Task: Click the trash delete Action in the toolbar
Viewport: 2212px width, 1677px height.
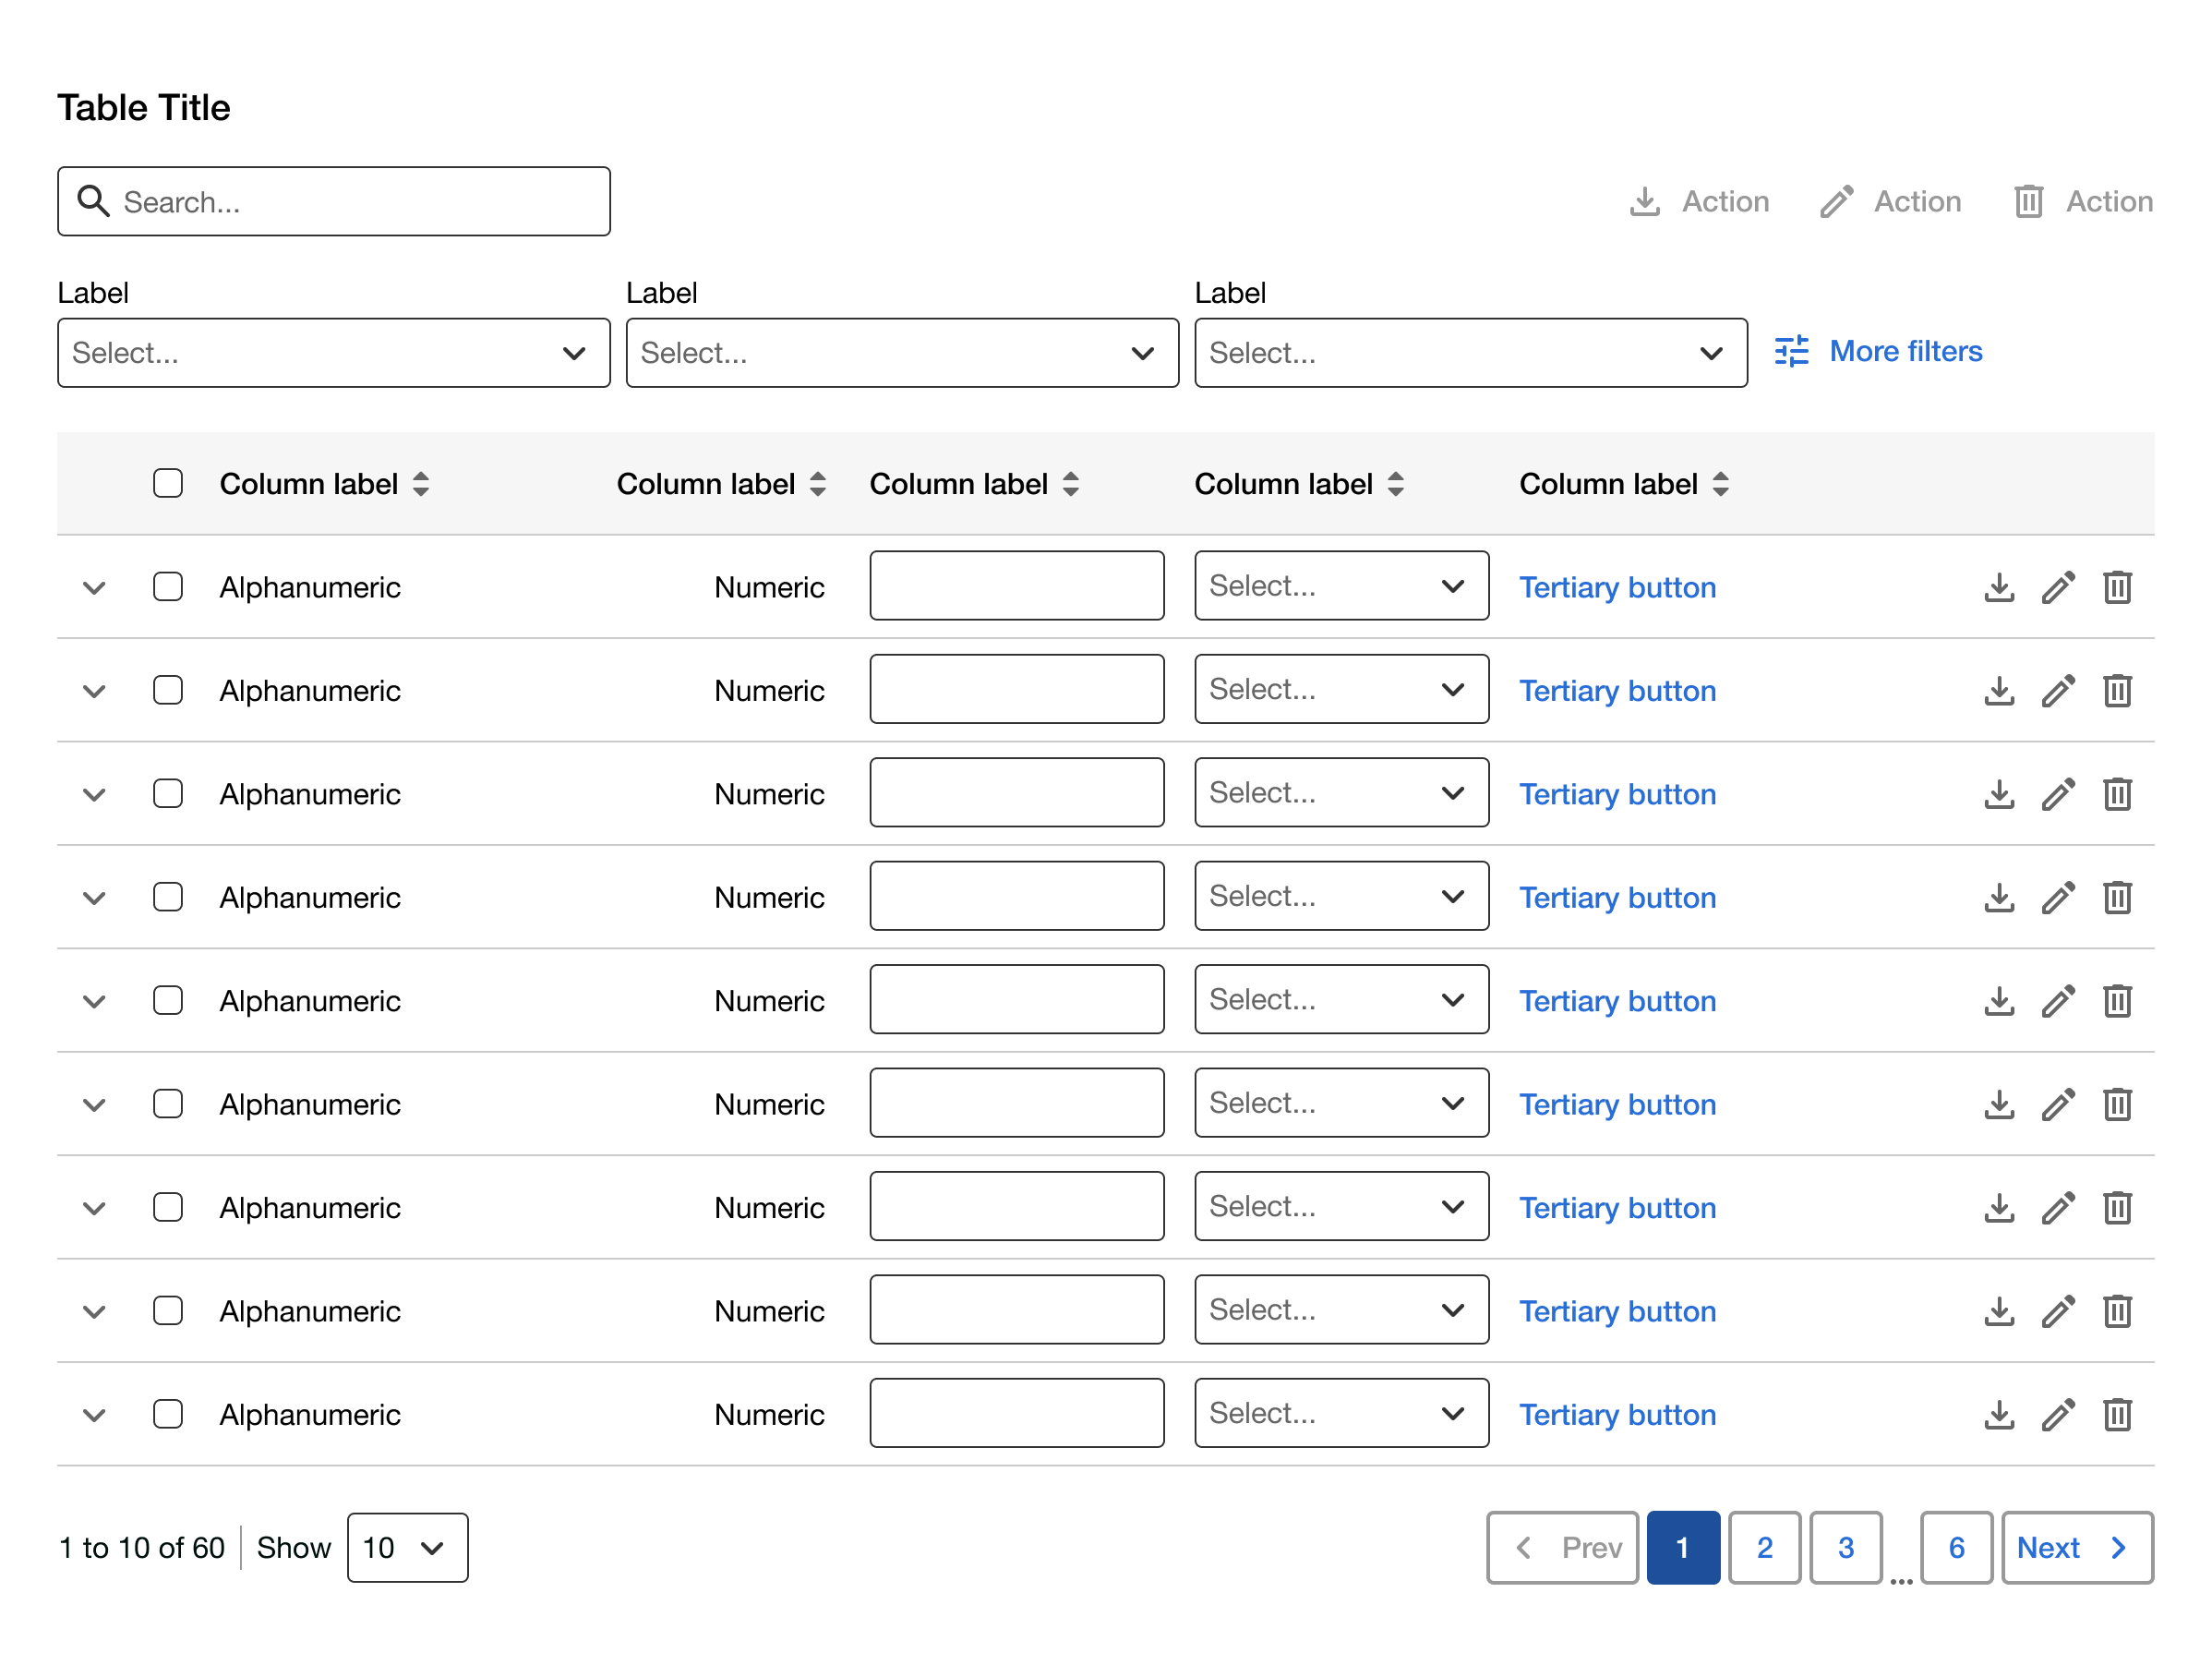Action: 2083,202
